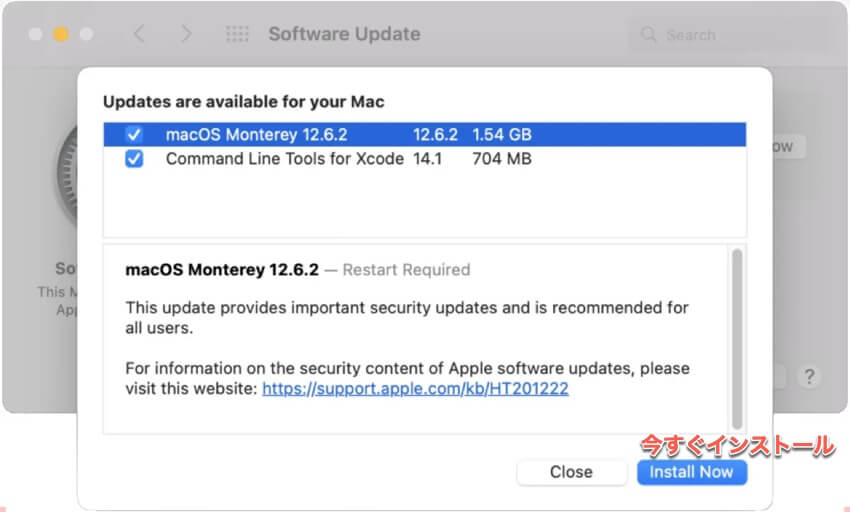Go back using the left chevron
The width and height of the screenshot is (850, 512).
139,34
